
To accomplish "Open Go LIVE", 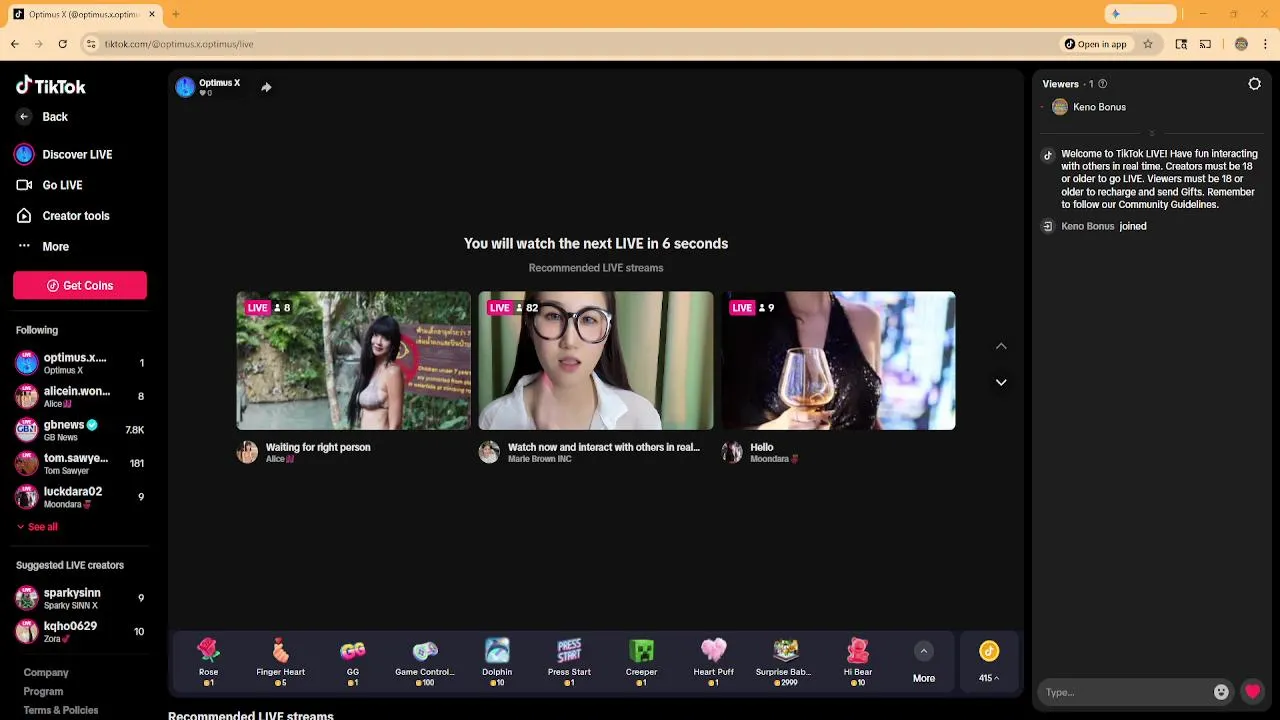I will coord(49,185).
